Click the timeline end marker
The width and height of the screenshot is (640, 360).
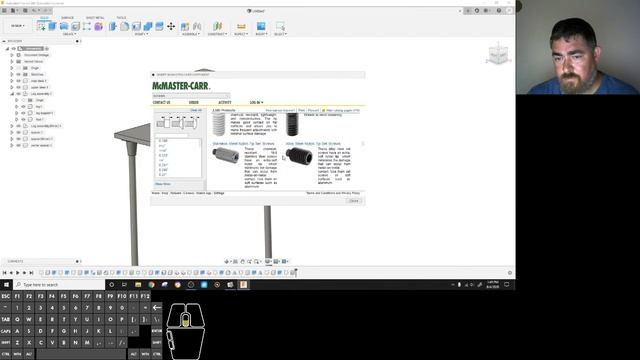coord(296,272)
